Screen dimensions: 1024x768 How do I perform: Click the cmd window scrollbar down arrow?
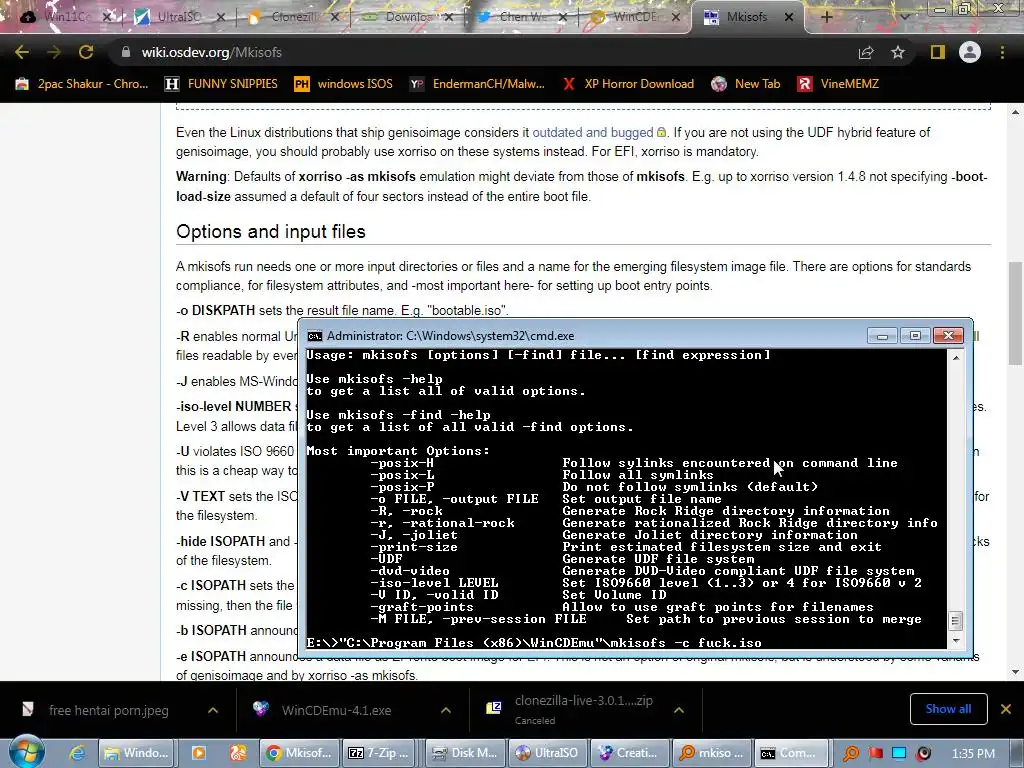coord(956,641)
